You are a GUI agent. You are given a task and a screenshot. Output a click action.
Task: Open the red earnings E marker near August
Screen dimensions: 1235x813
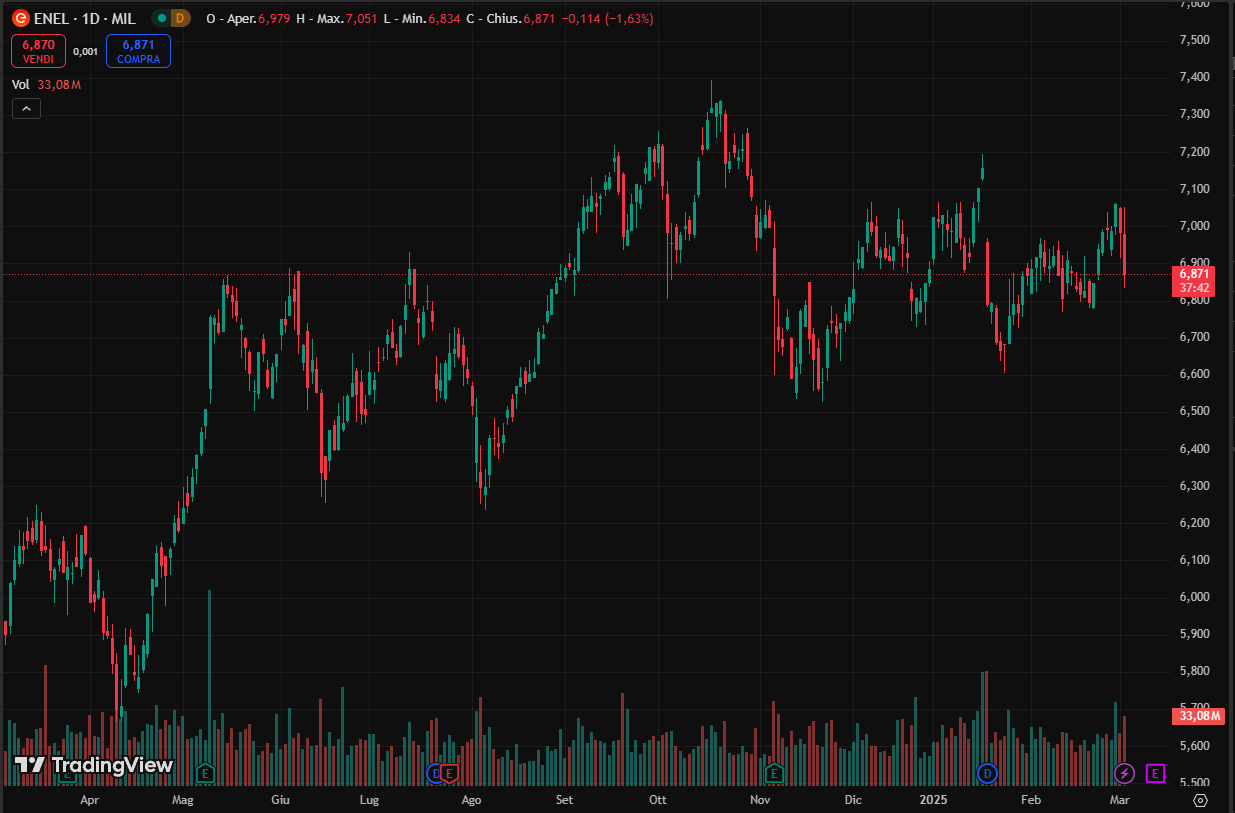pyautogui.click(x=450, y=772)
